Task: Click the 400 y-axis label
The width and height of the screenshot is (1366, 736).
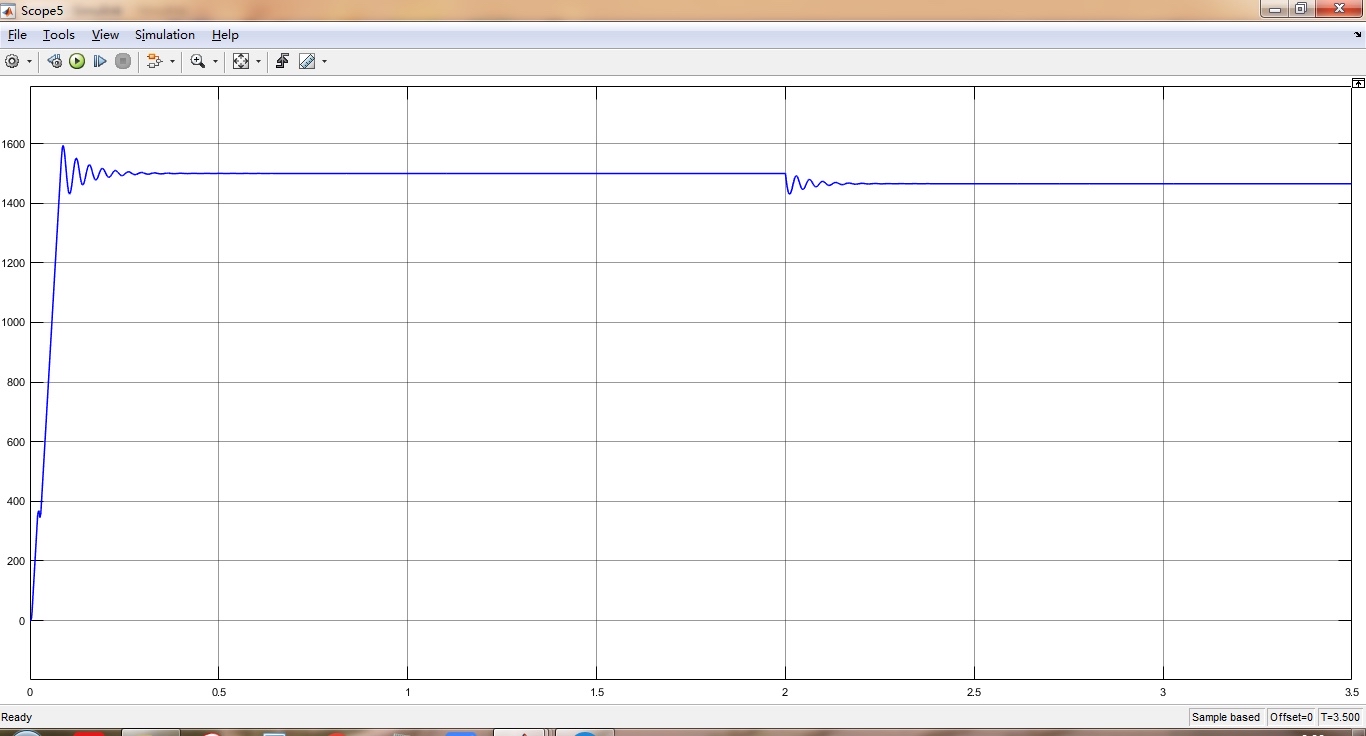Action: pyautogui.click(x=17, y=501)
